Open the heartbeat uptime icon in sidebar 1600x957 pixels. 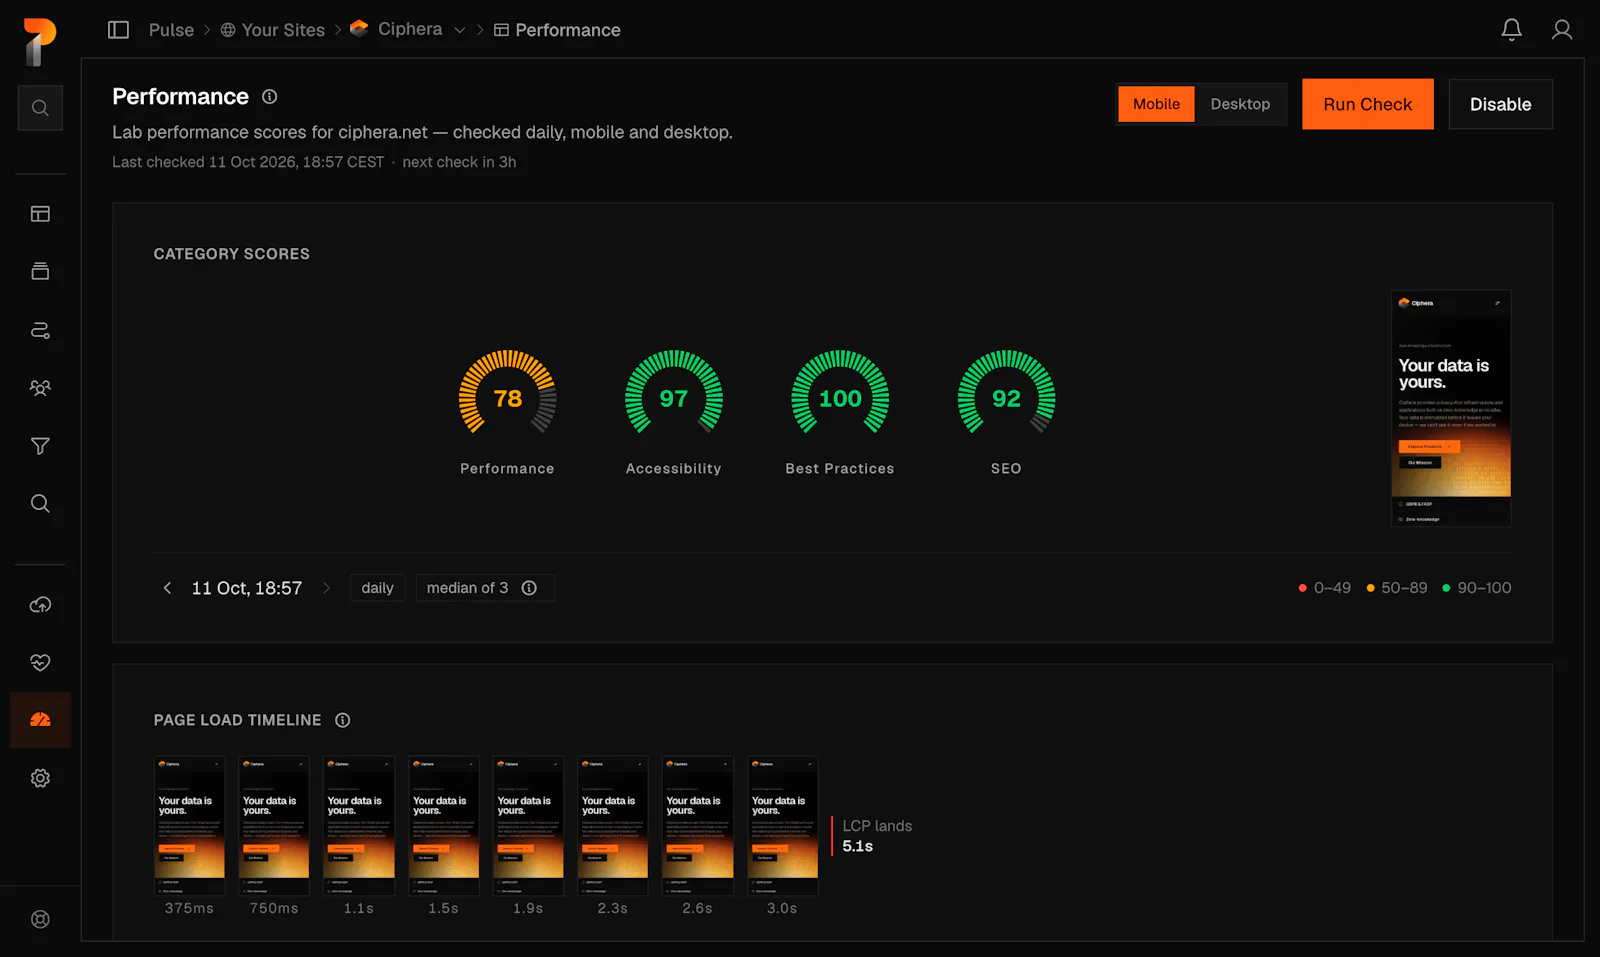point(40,662)
